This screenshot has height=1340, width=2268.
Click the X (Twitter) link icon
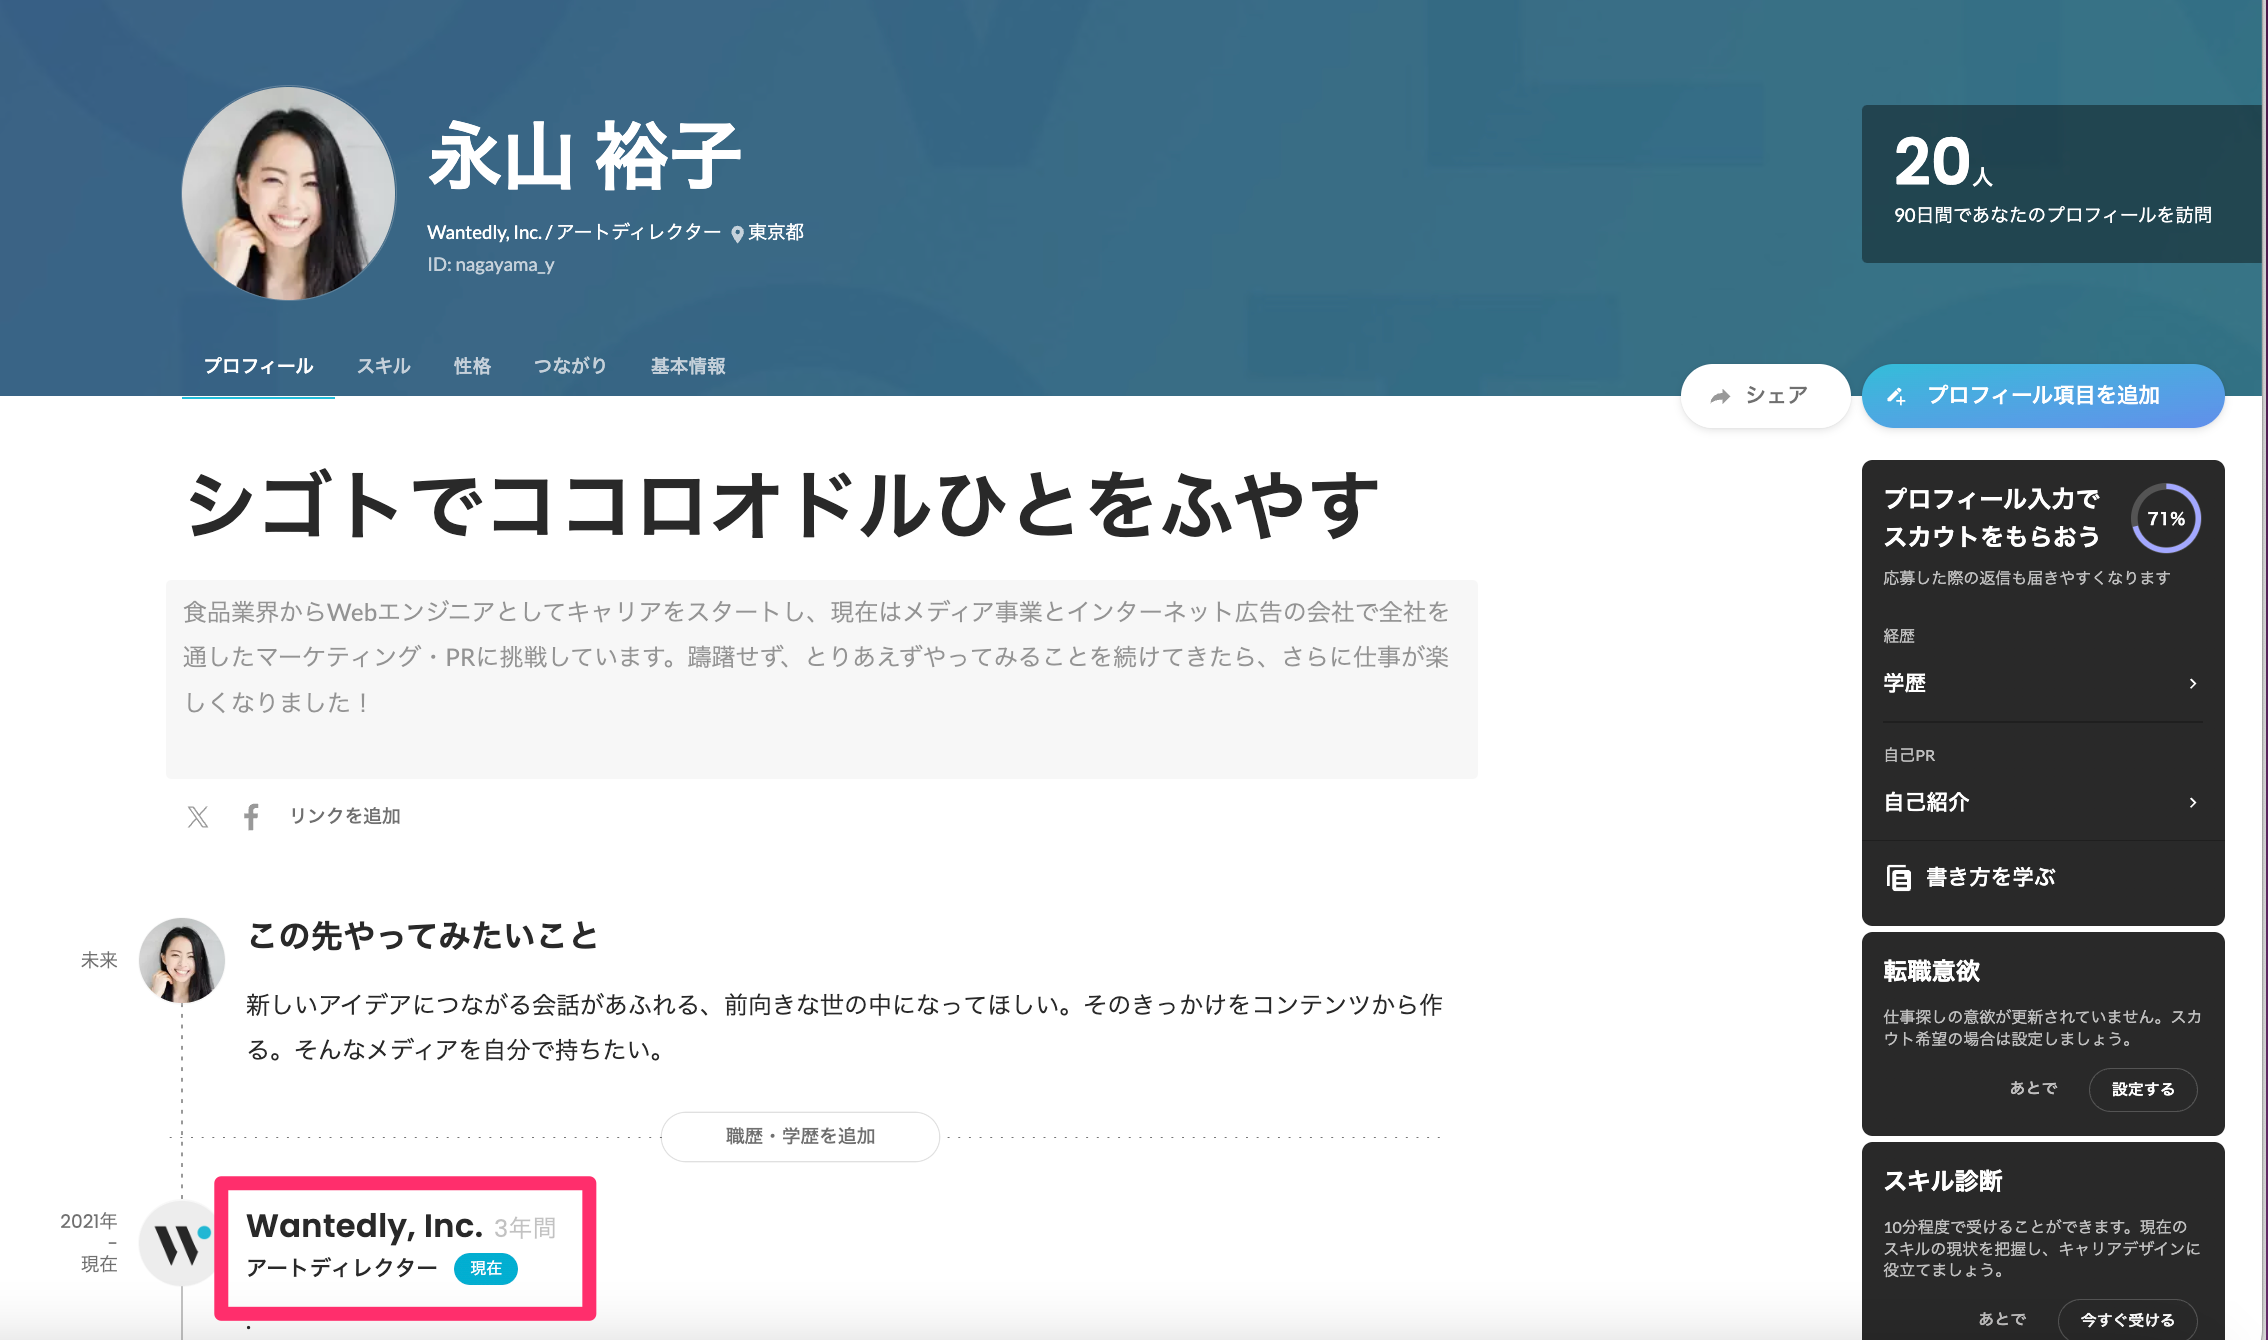coord(198,817)
